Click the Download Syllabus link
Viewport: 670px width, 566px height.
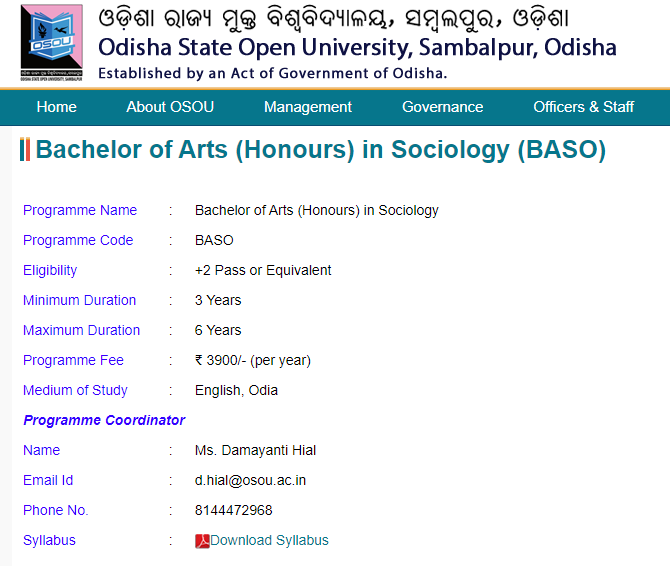[269, 540]
